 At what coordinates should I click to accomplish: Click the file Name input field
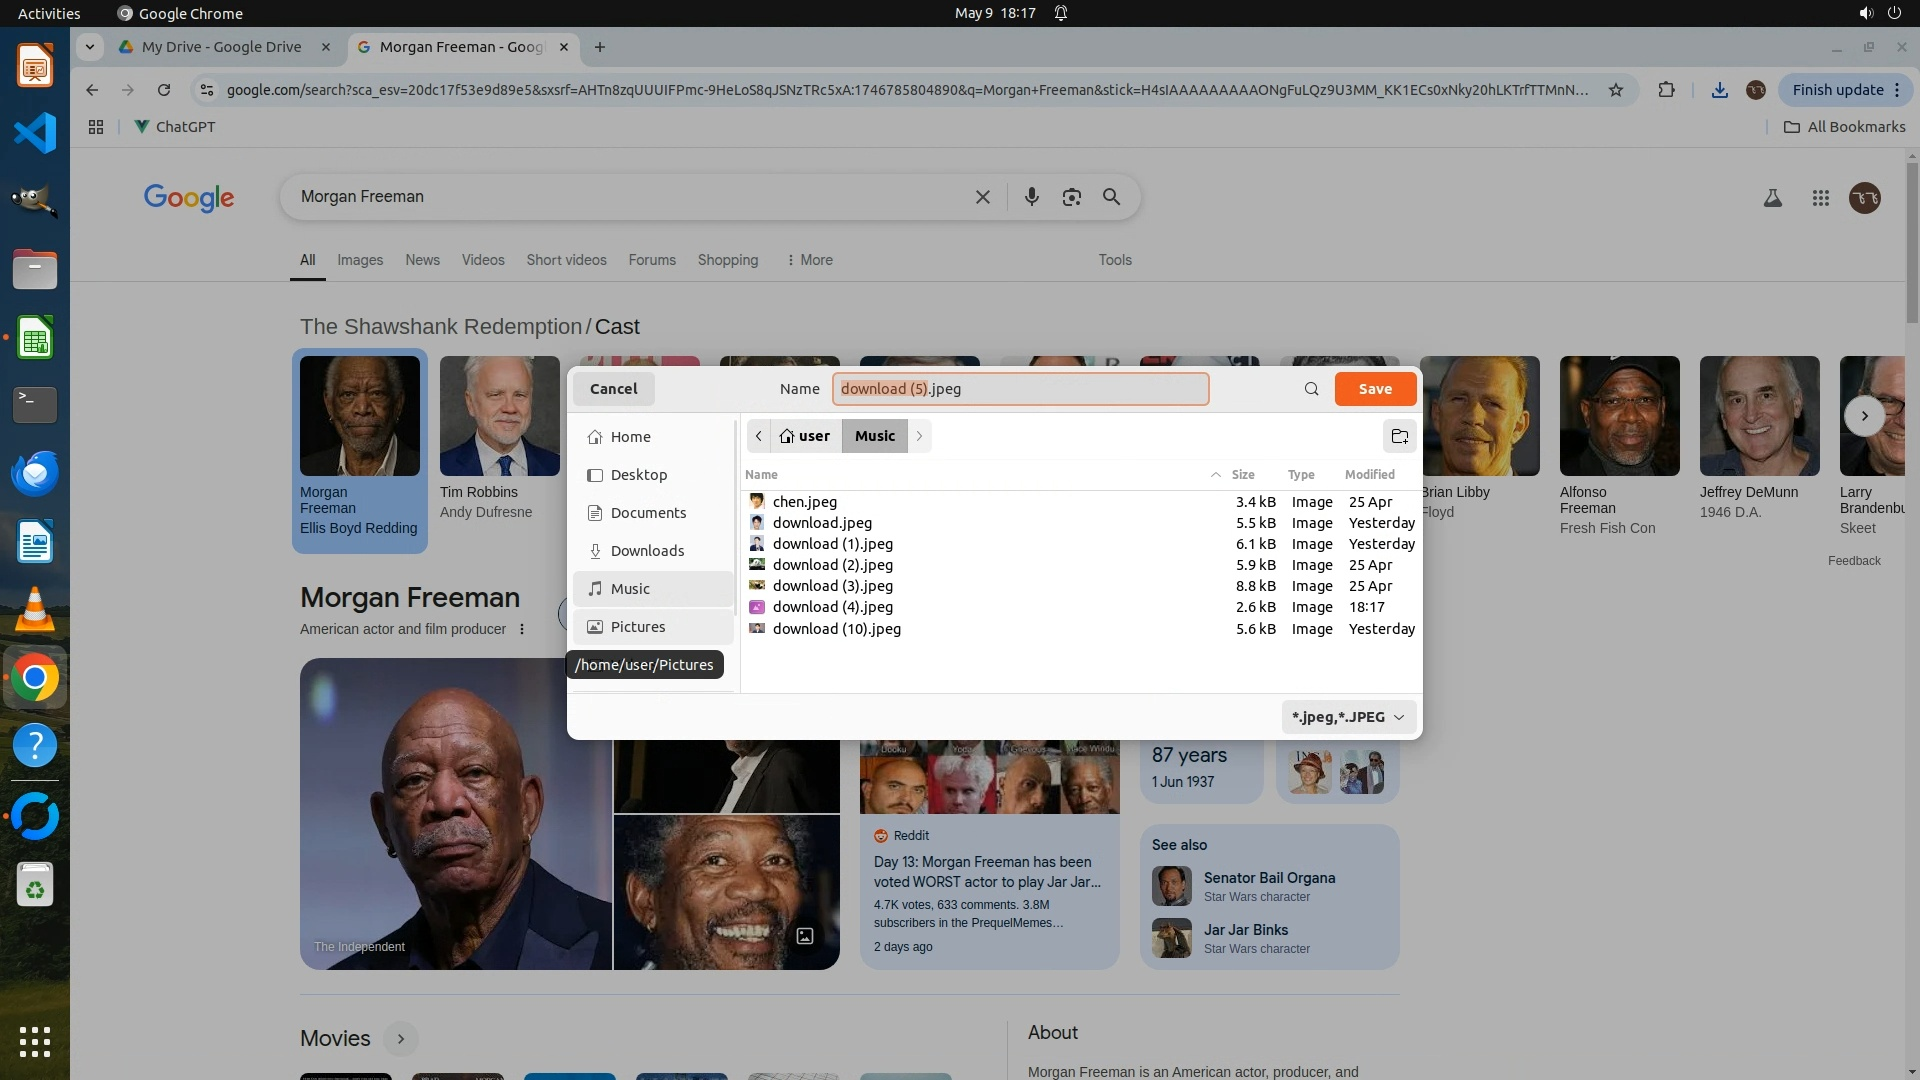1020,389
